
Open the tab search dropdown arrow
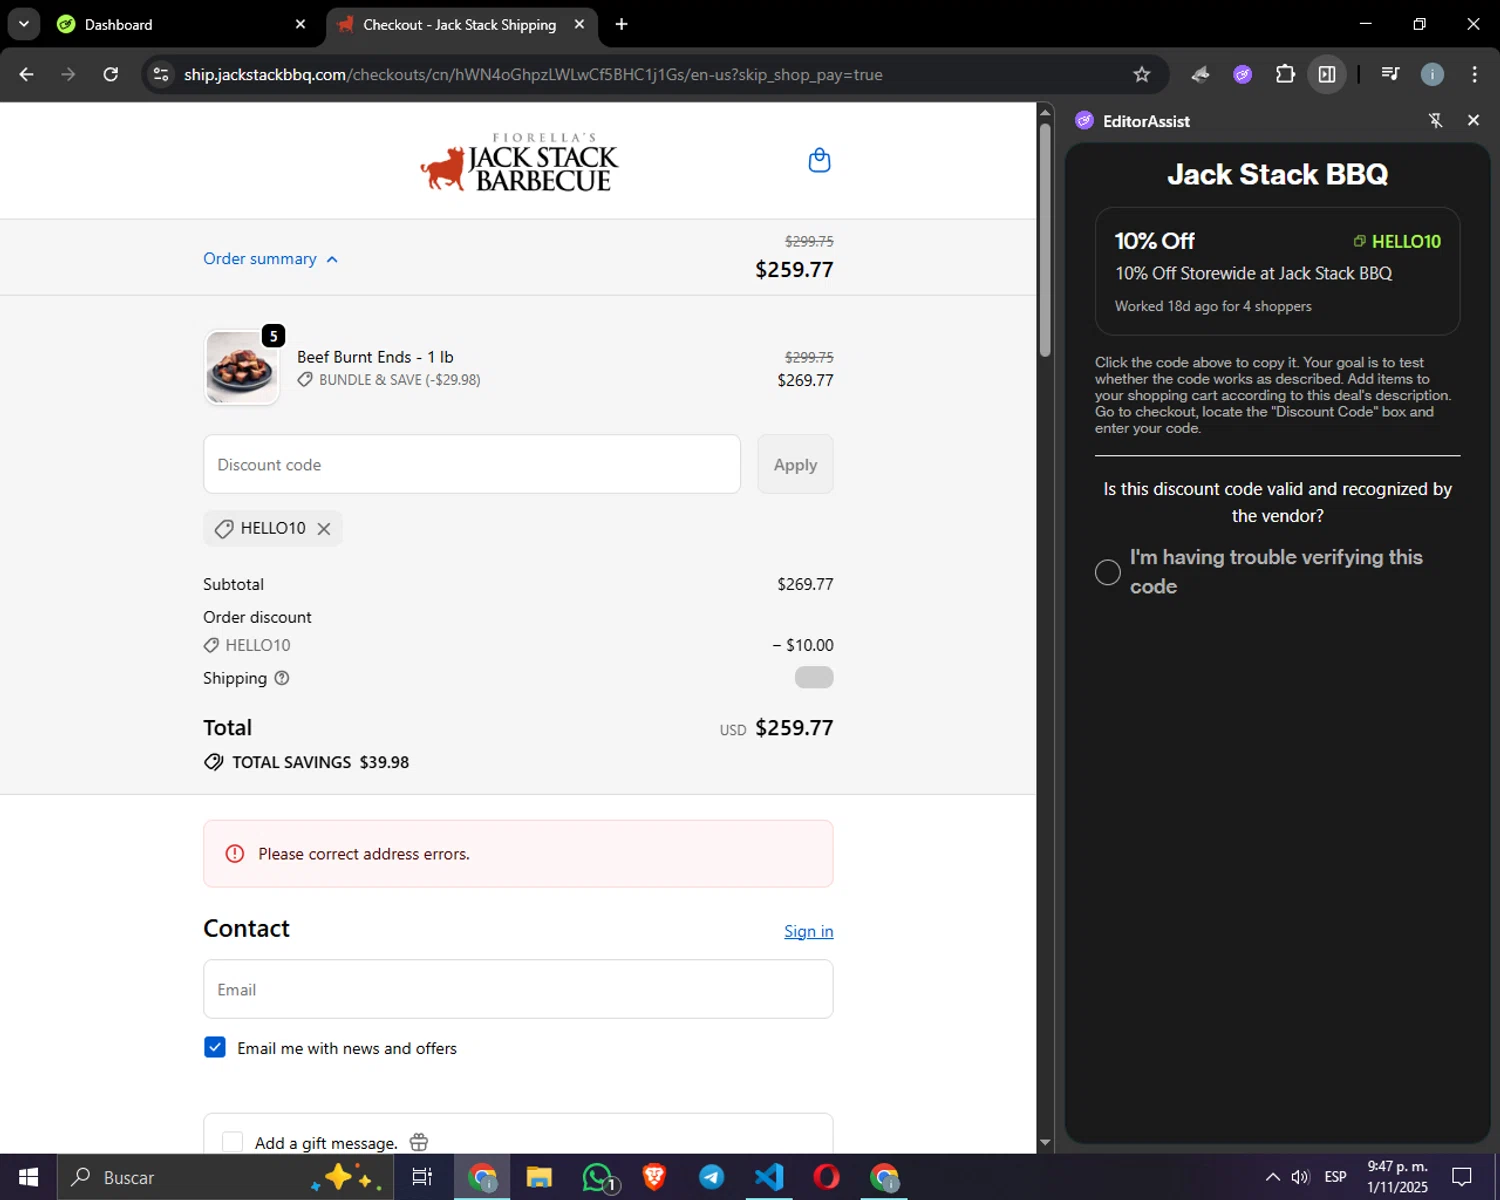pyautogui.click(x=23, y=24)
